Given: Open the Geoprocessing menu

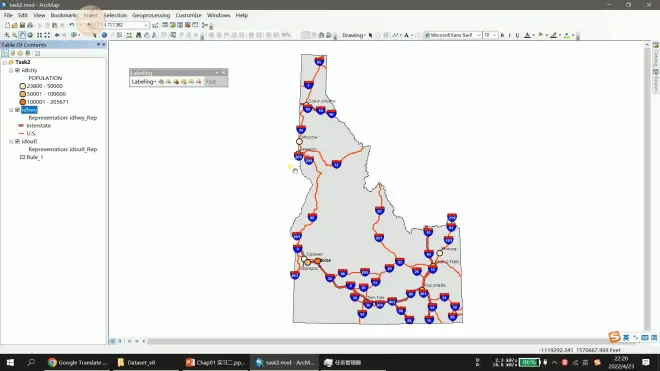Looking at the screenshot, I should [151, 15].
